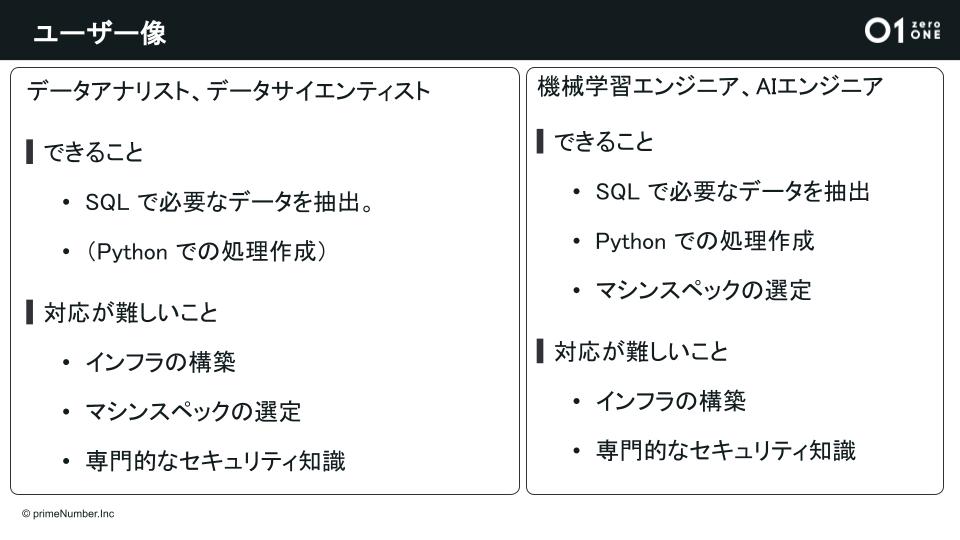Select 専門的なセキュリティ知識 in the left box
The width and height of the screenshot is (960, 540).
click(215, 461)
